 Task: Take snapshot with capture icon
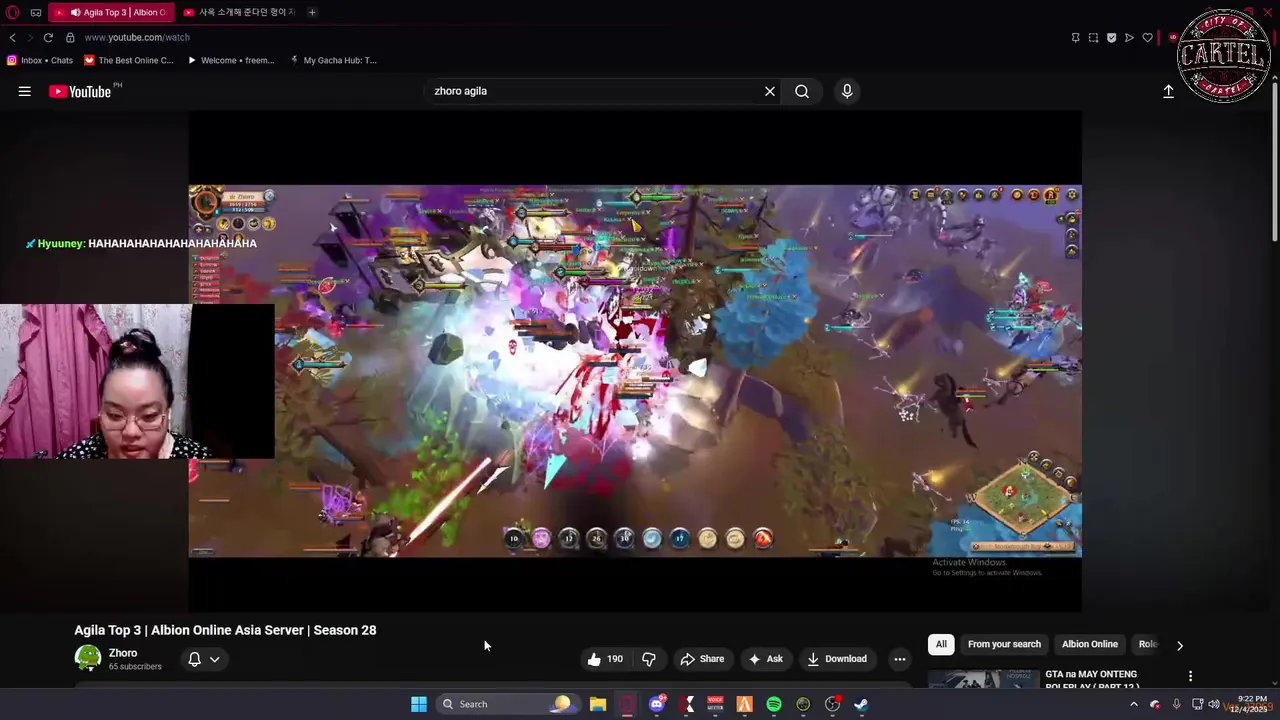[1093, 37]
